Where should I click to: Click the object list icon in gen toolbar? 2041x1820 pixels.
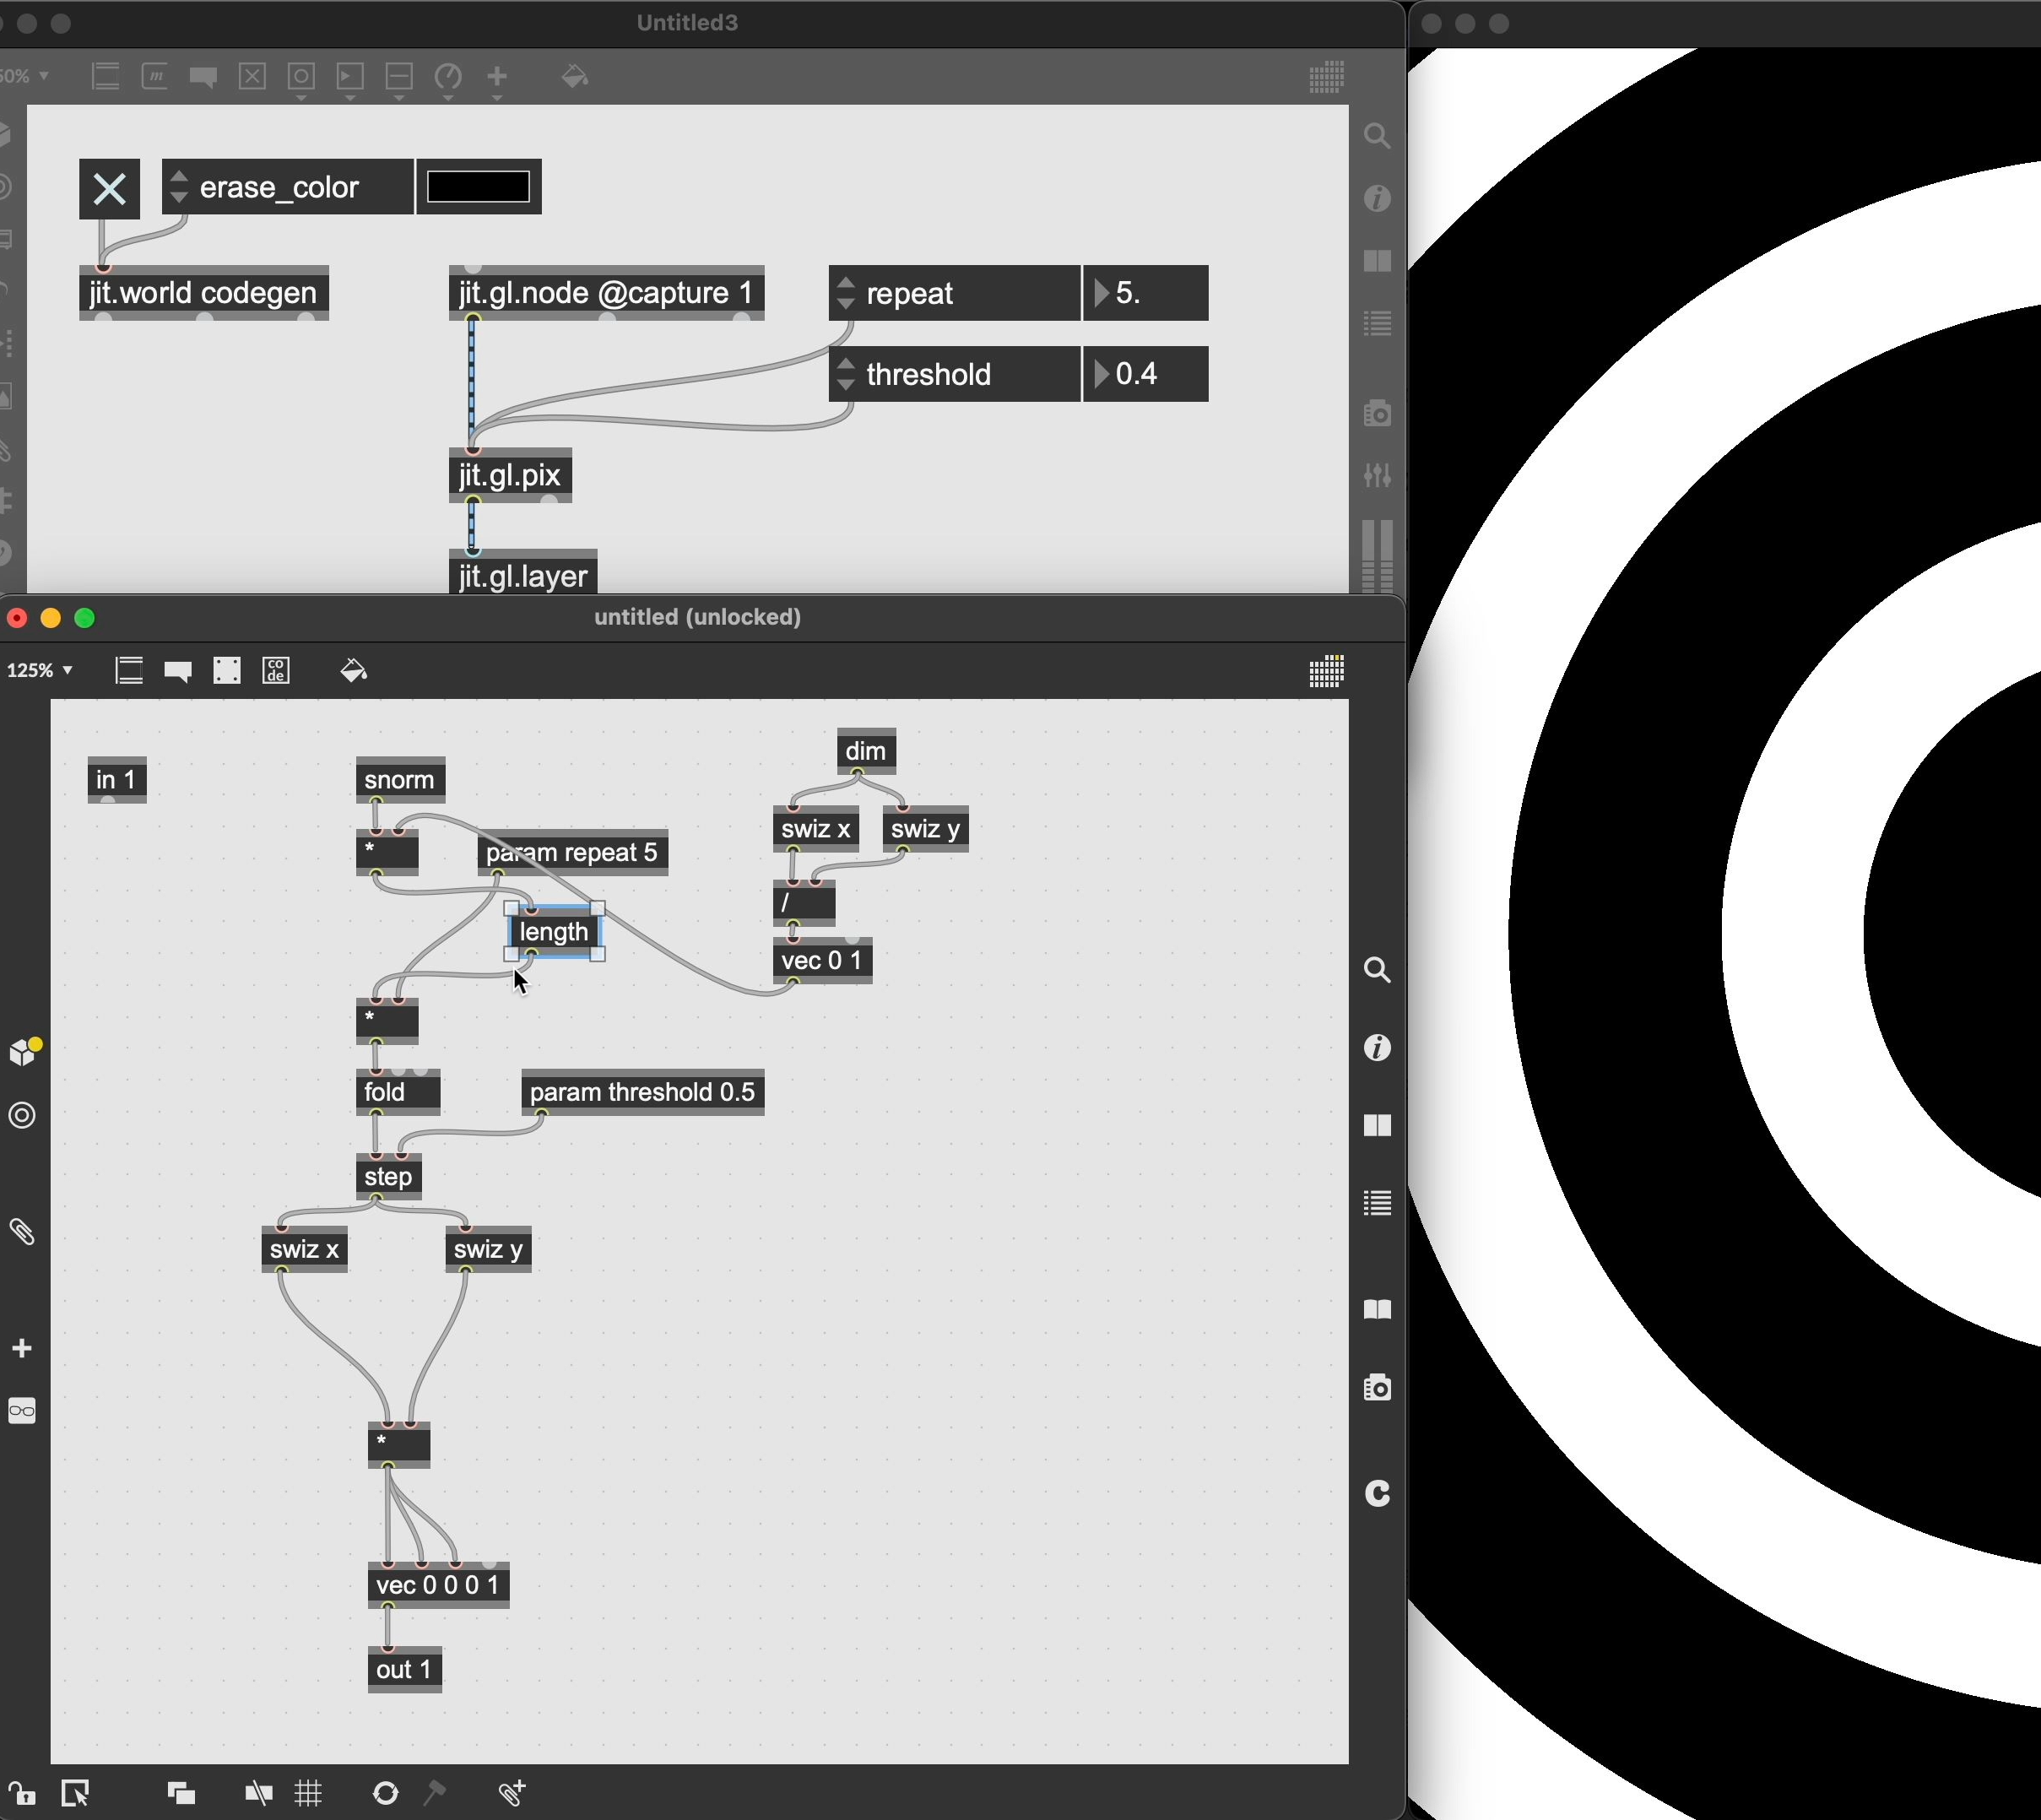[129, 670]
